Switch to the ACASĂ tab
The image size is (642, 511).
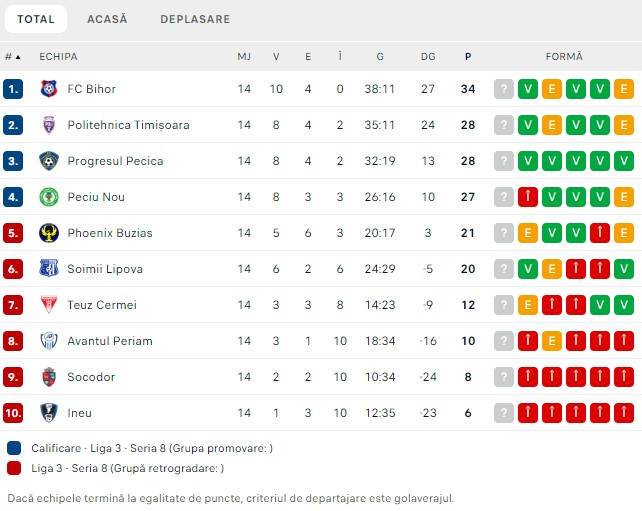107,19
